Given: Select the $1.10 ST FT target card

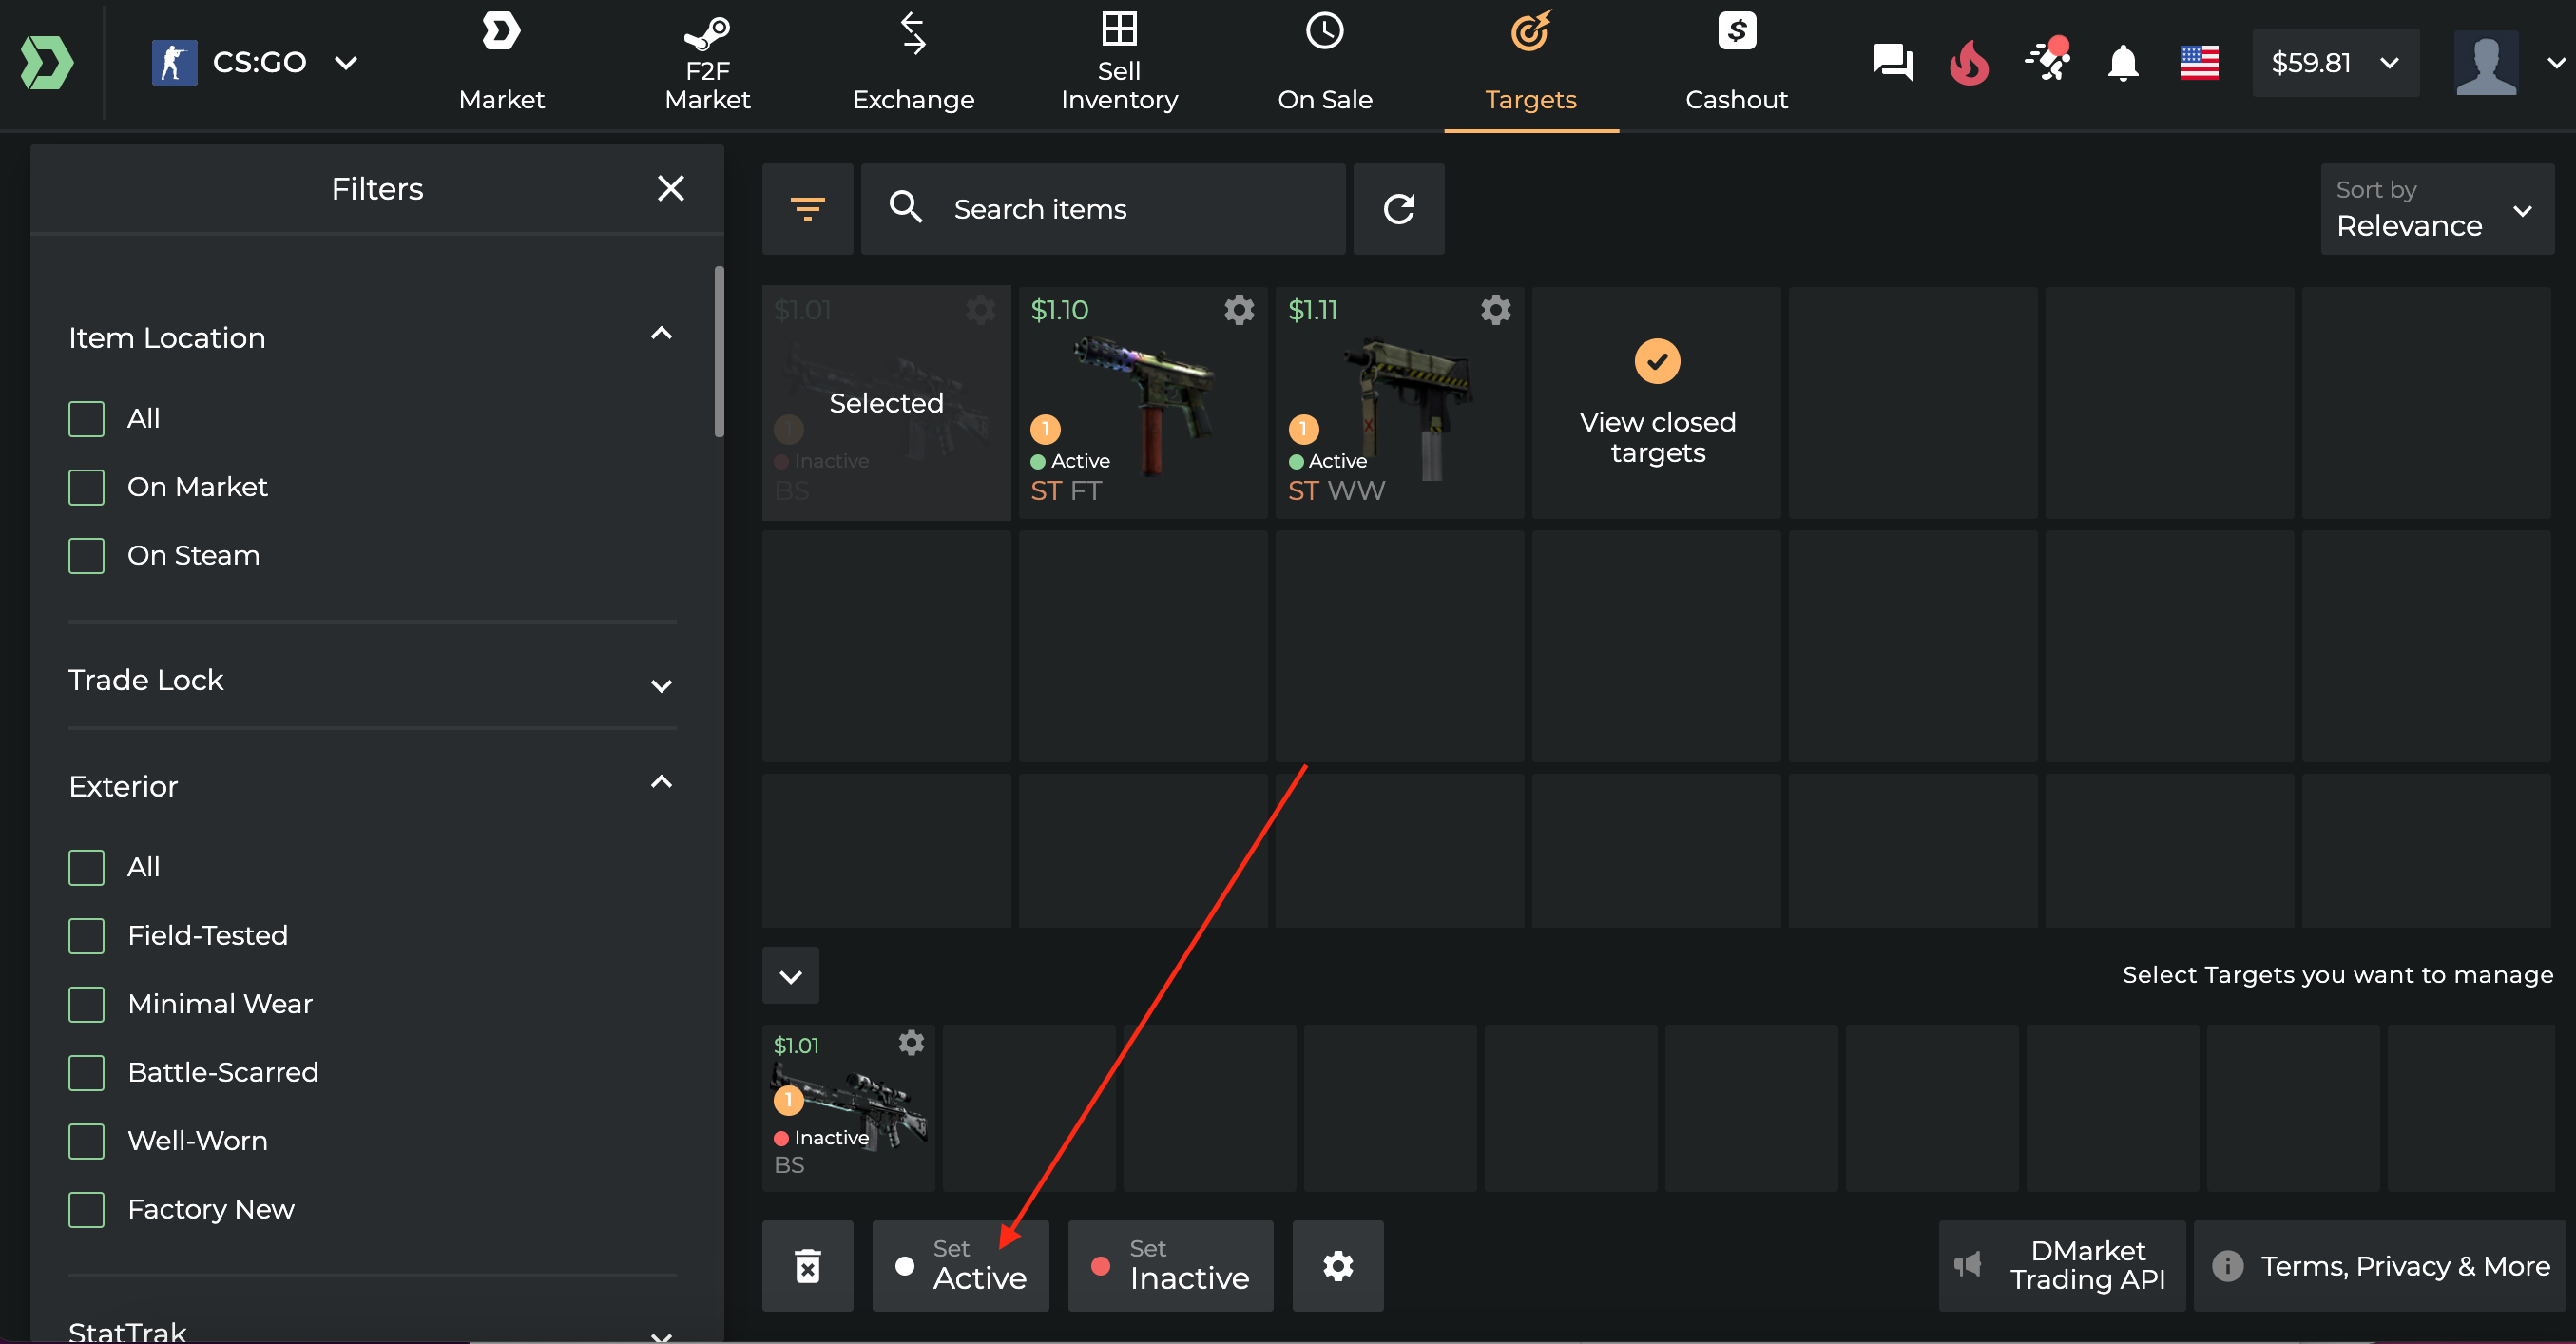Looking at the screenshot, I should click(x=1142, y=403).
